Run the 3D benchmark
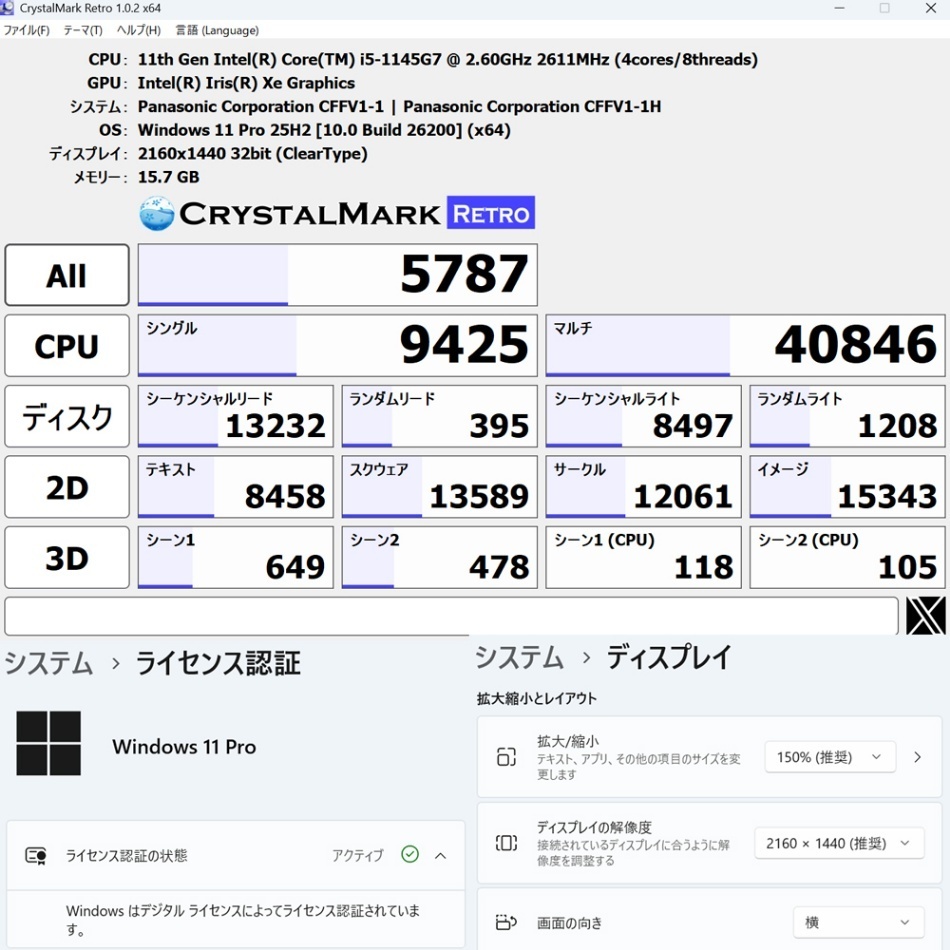This screenshot has height=950, width=950. [67, 557]
